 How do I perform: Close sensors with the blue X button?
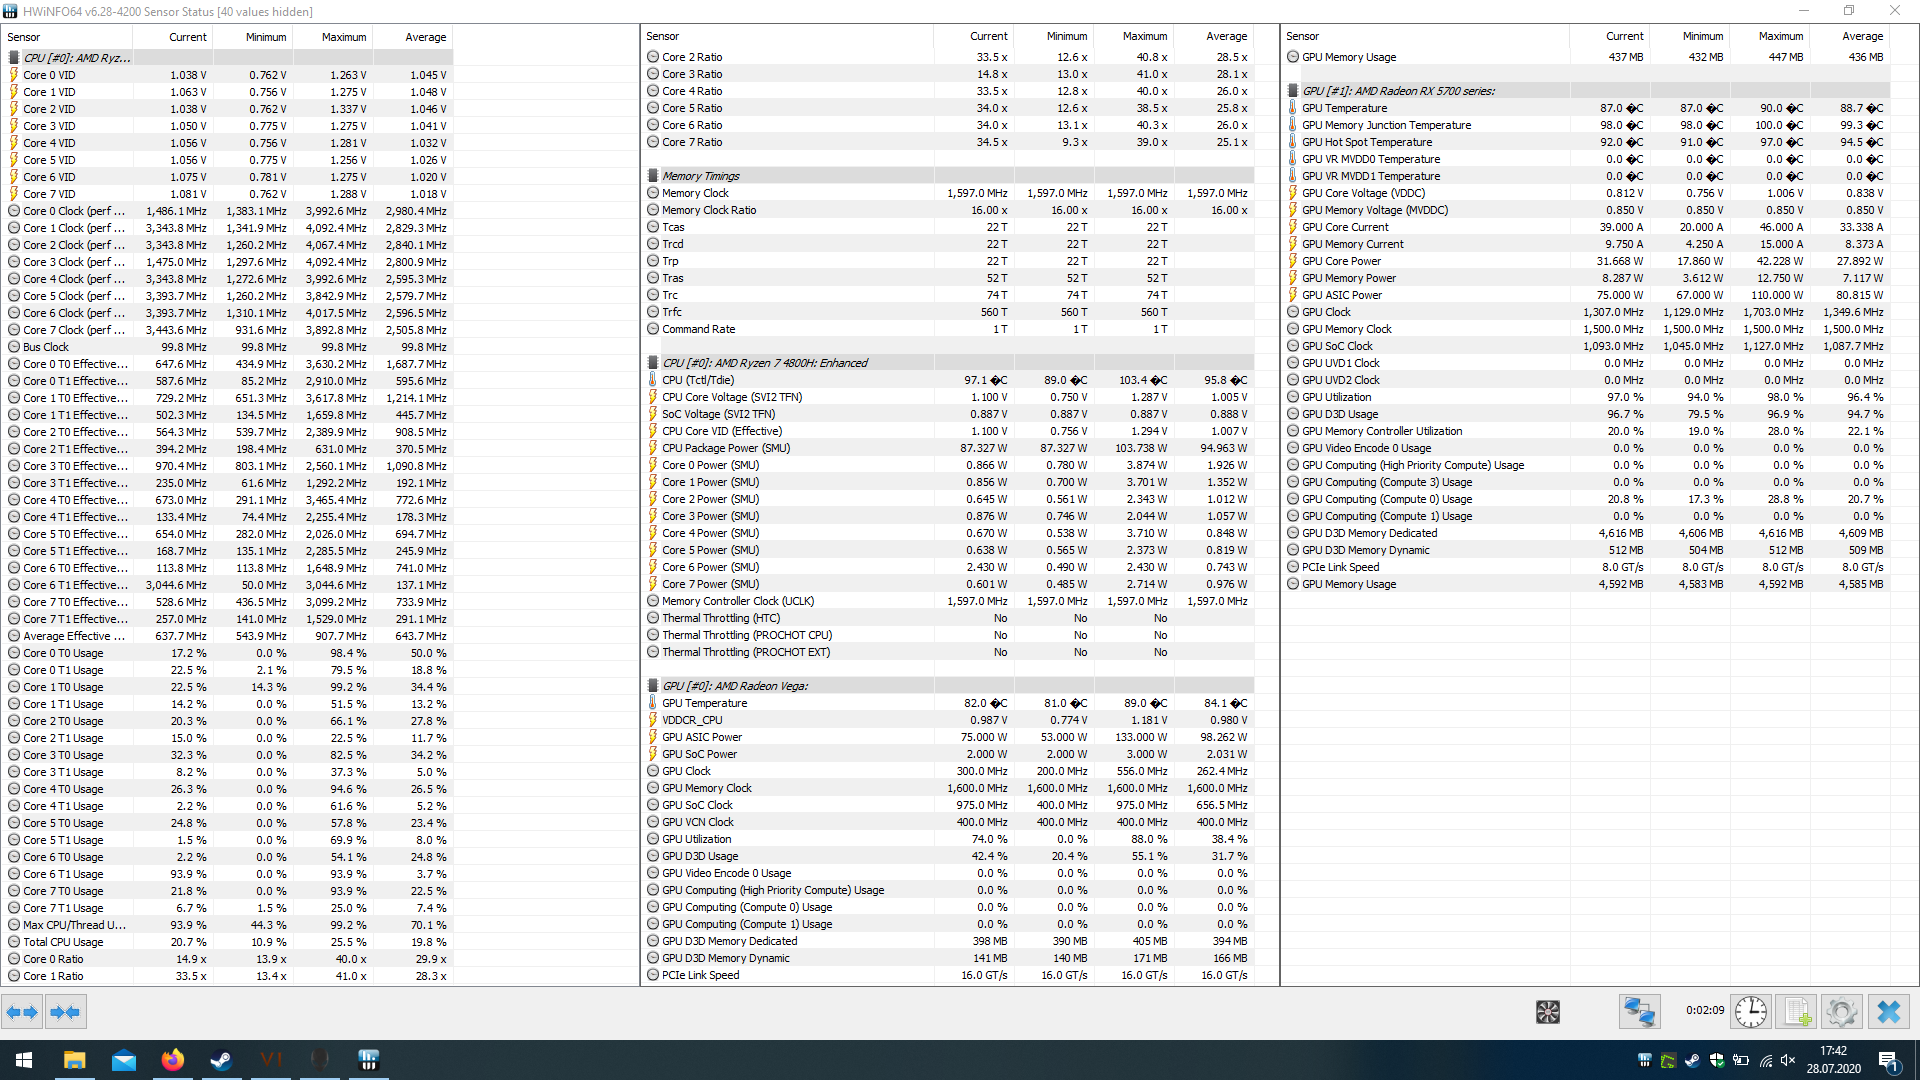pyautogui.click(x=1888, y=1012)
